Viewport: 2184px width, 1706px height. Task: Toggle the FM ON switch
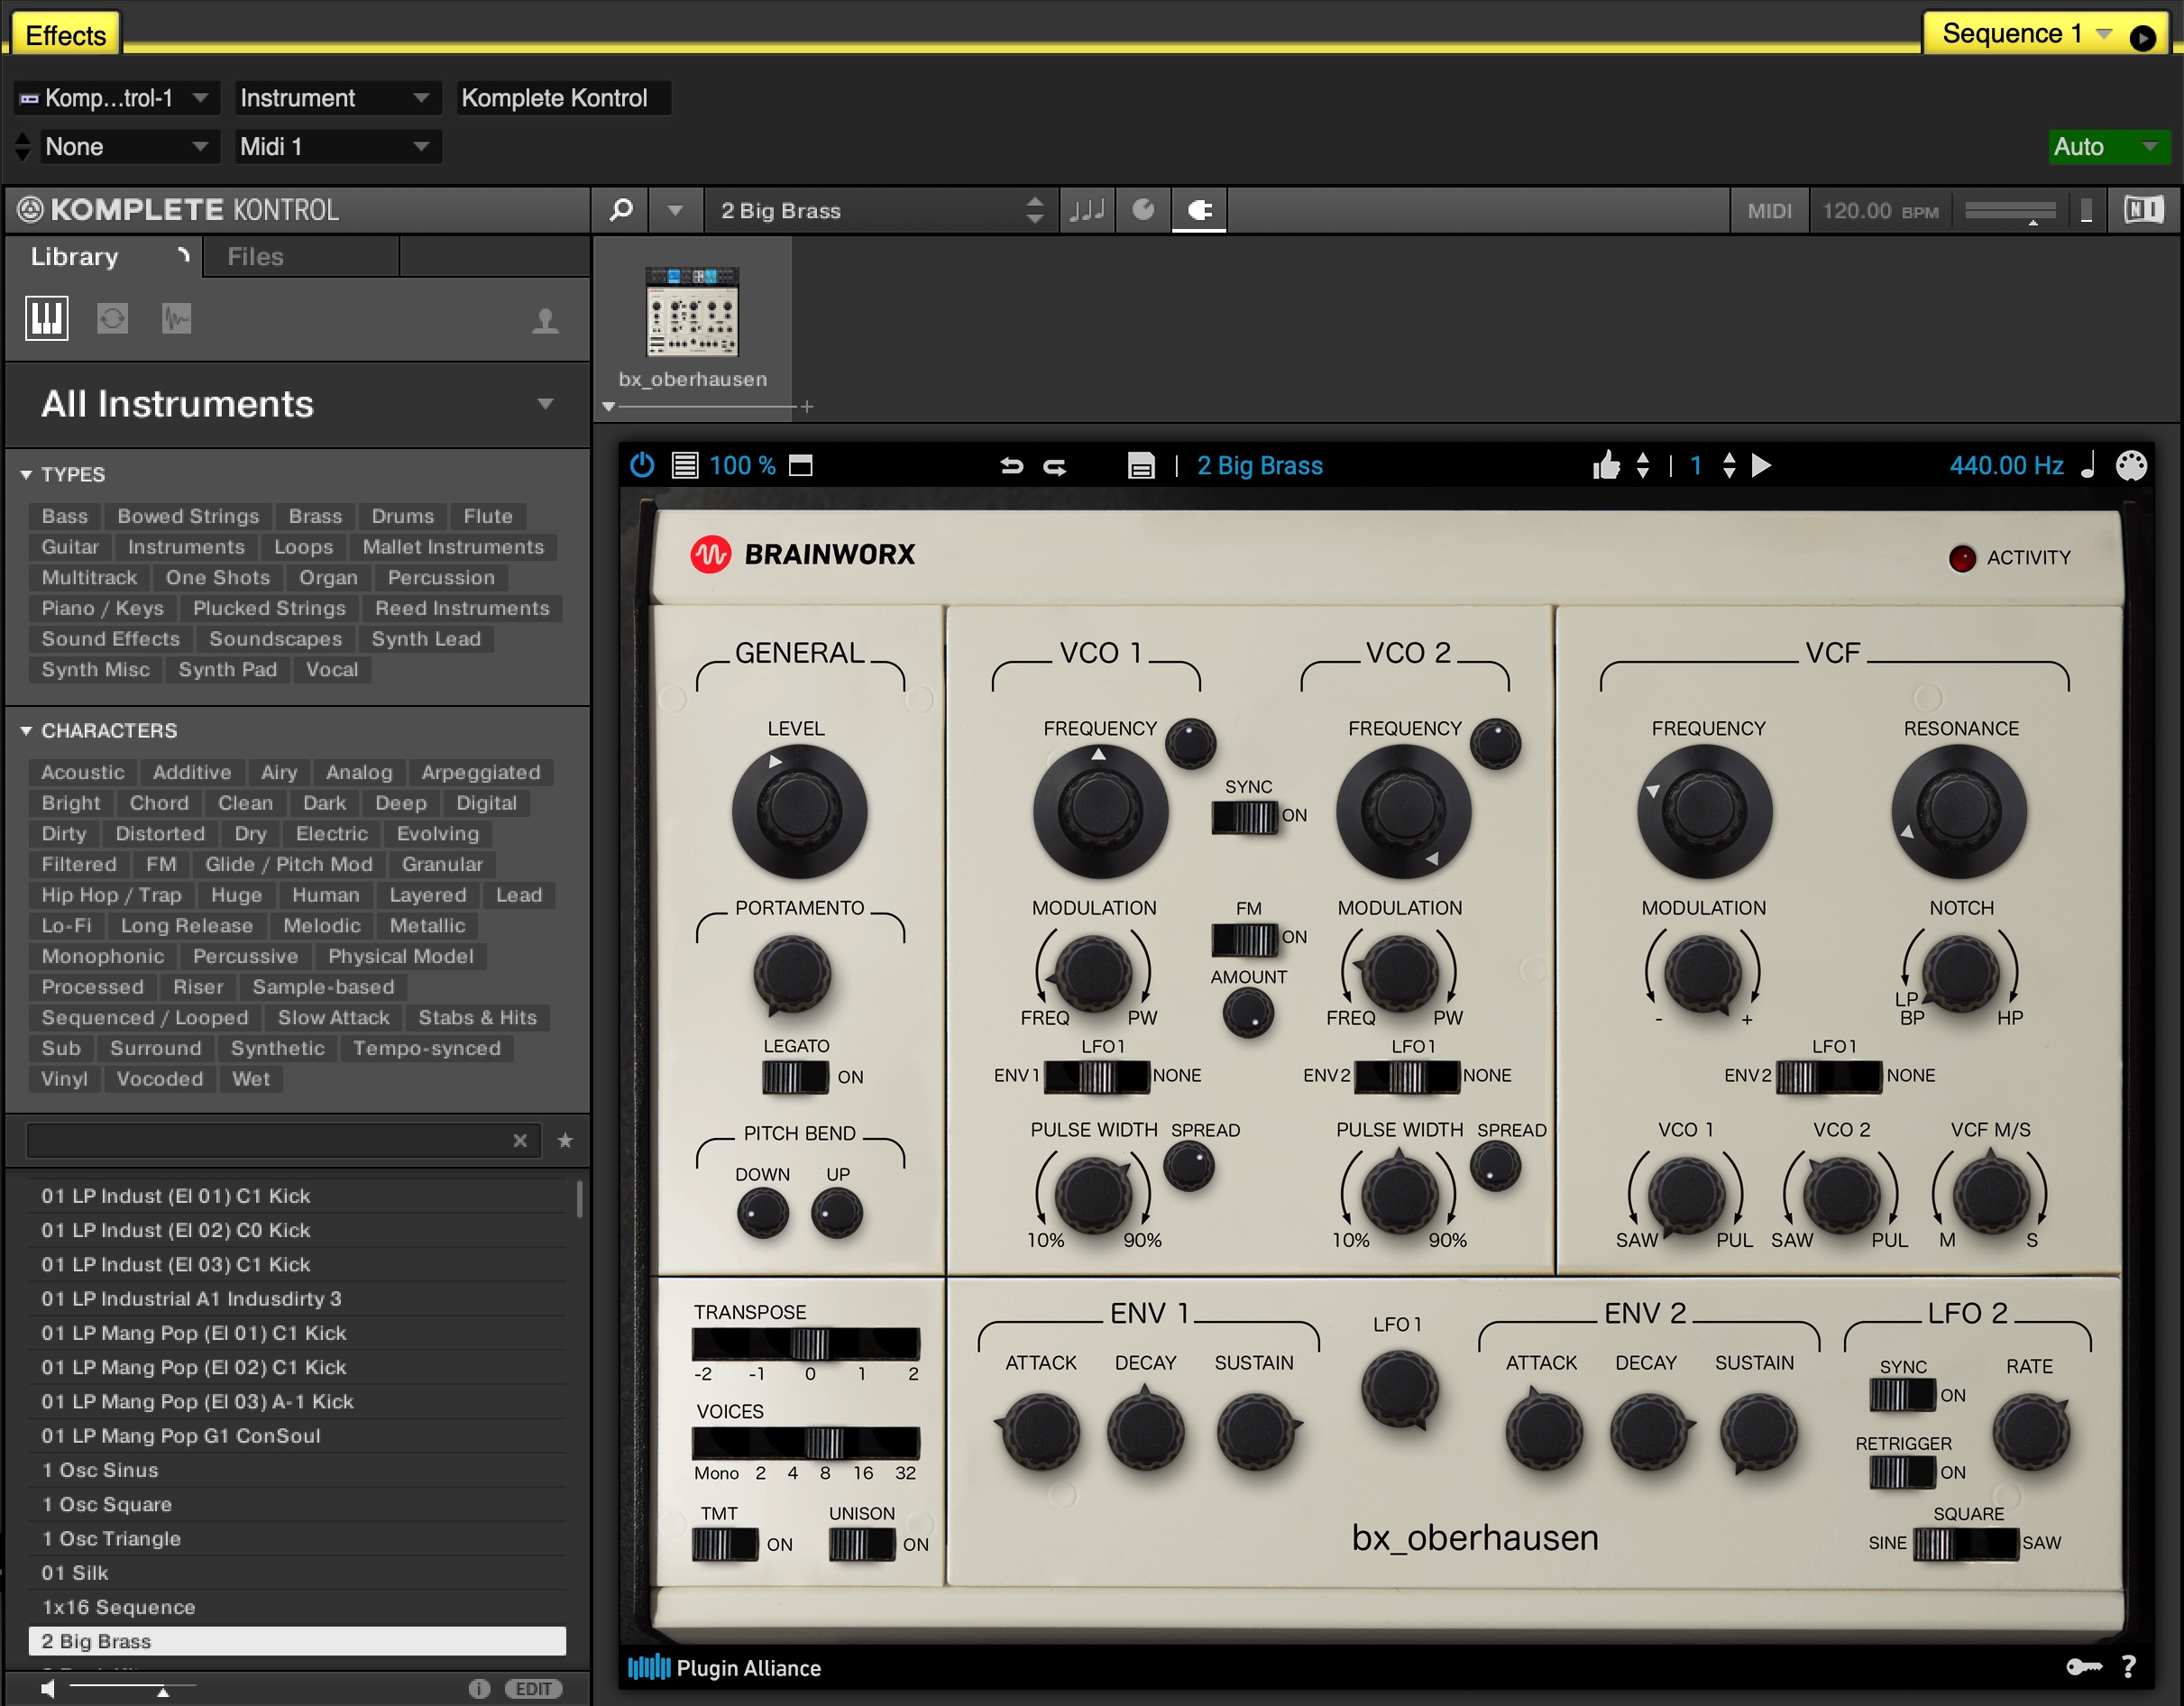(x=1244, y=939)
